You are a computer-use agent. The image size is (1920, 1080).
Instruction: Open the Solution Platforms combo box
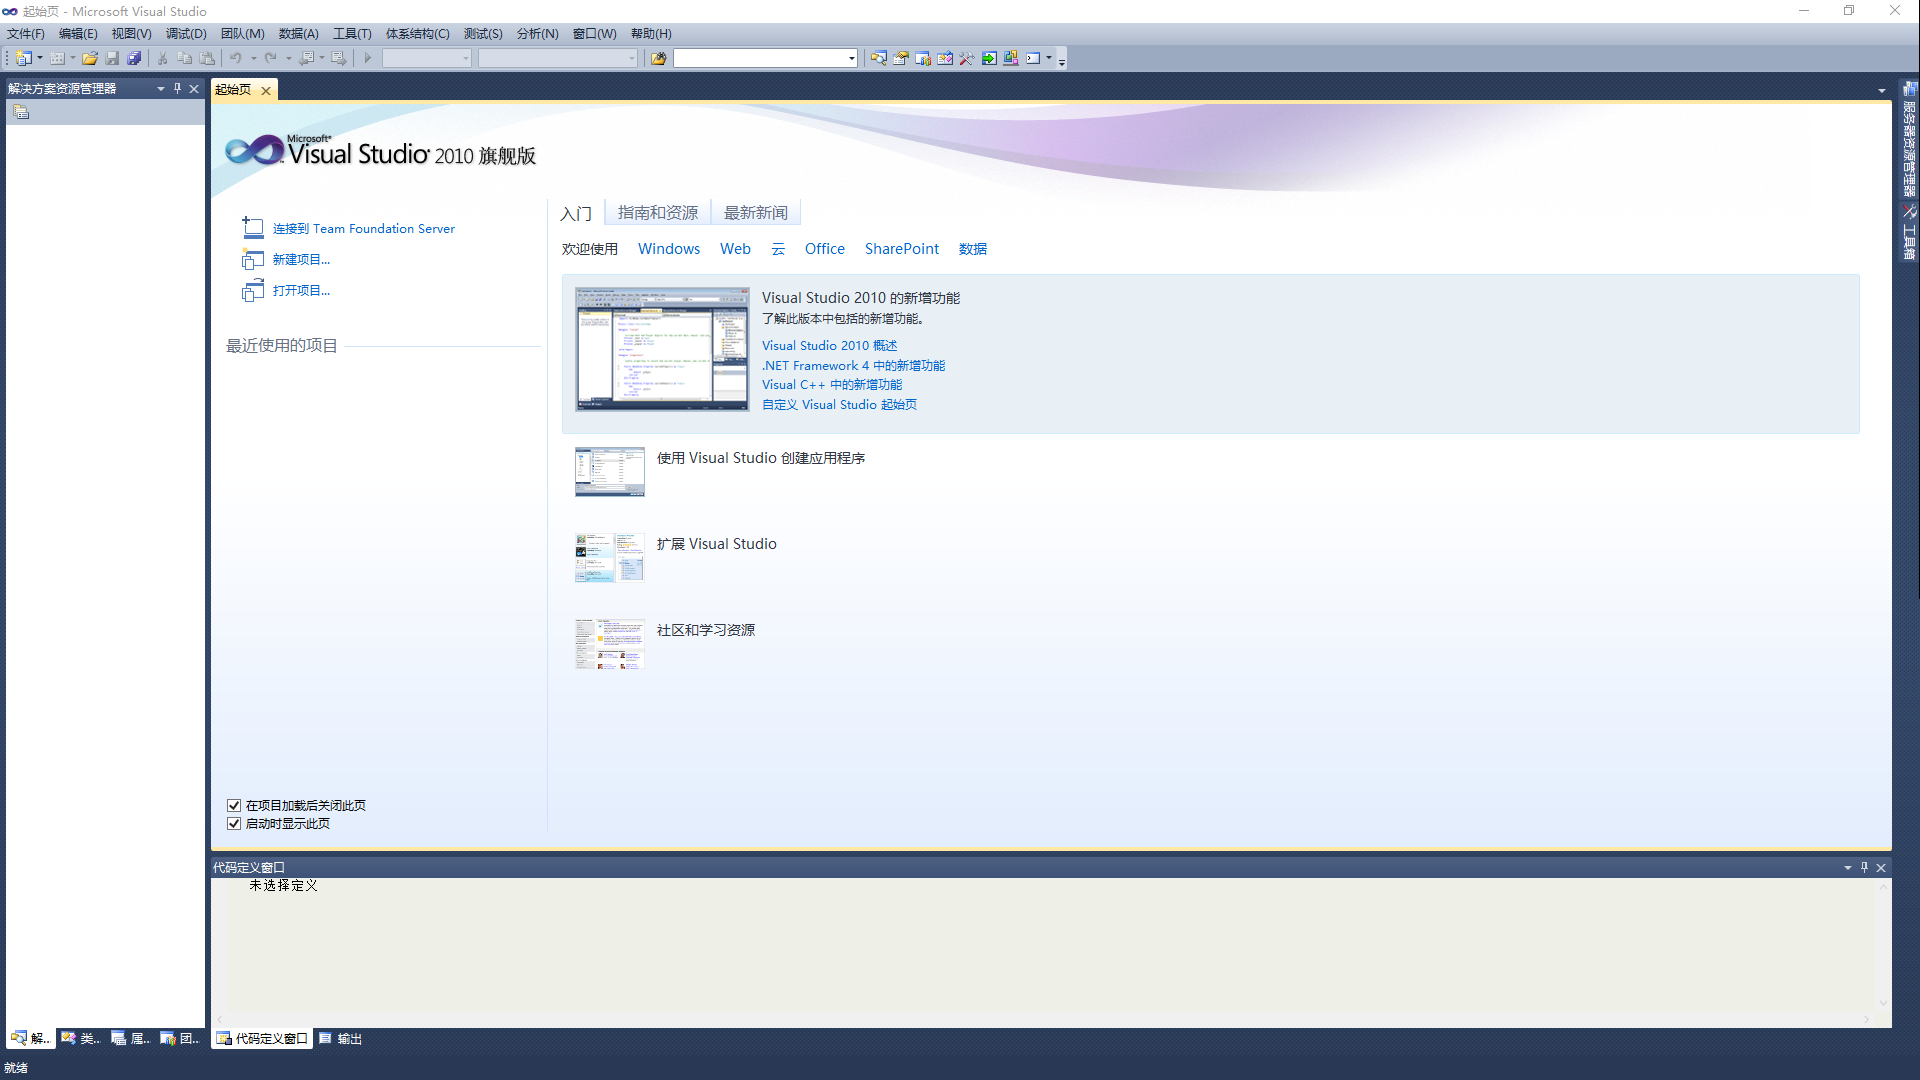pos(558,58)
